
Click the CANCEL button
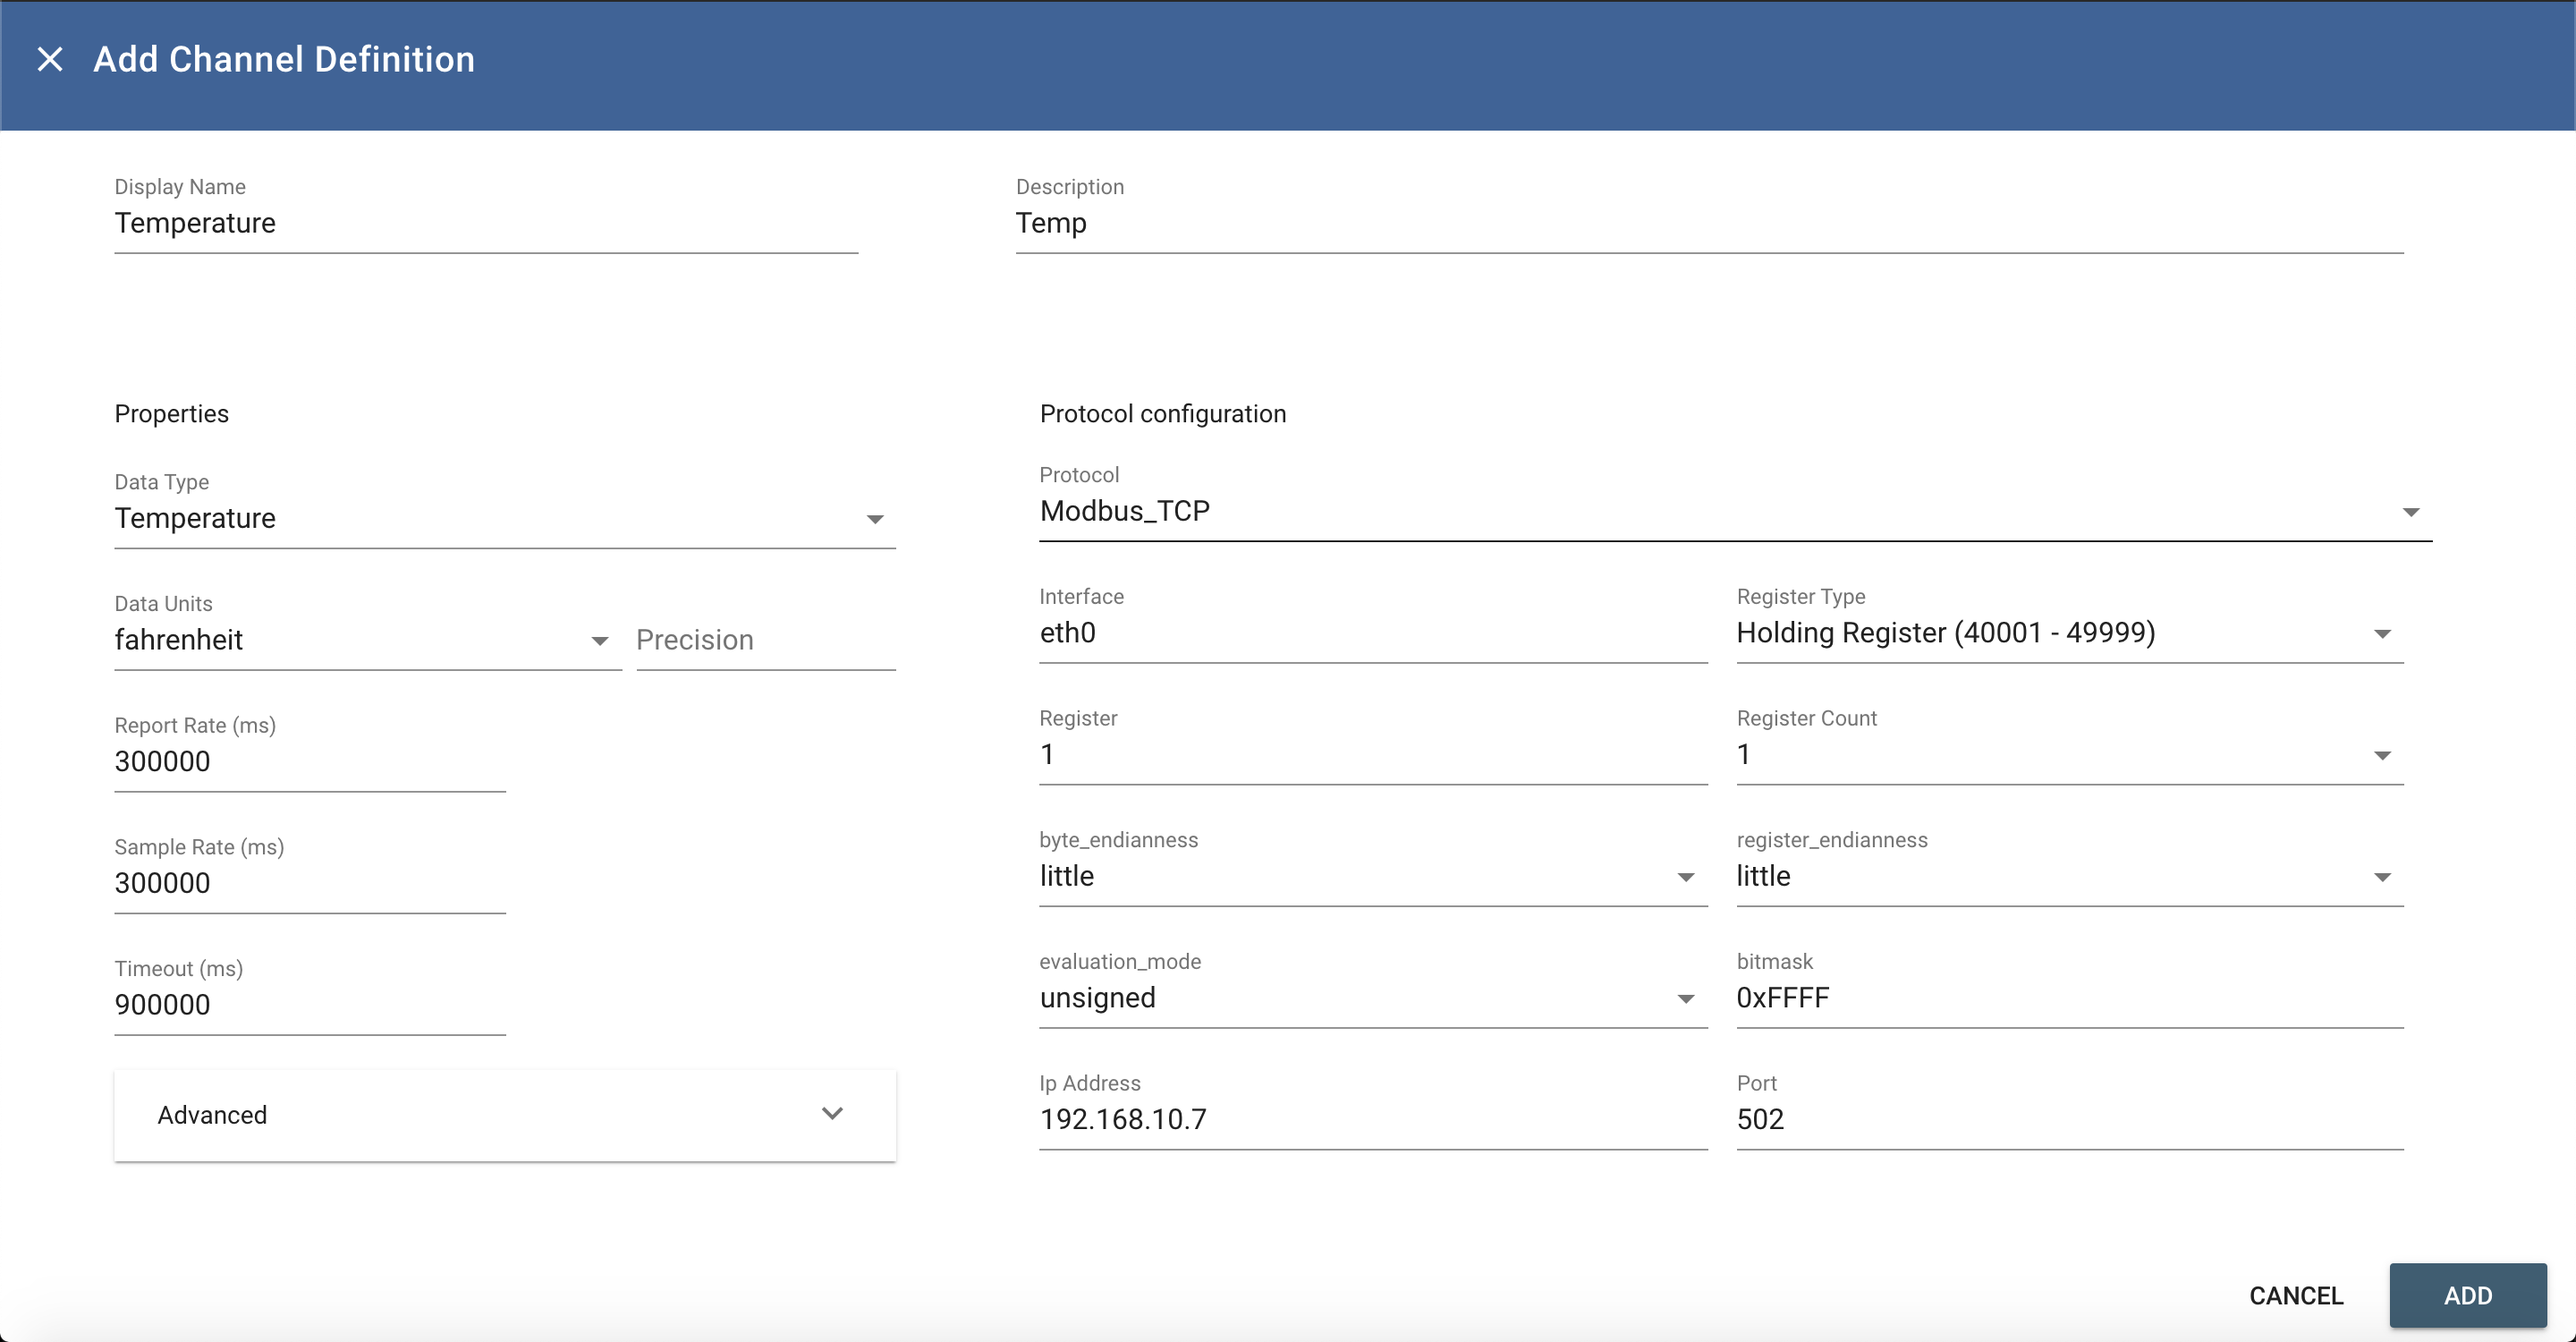point(2296,1295)
